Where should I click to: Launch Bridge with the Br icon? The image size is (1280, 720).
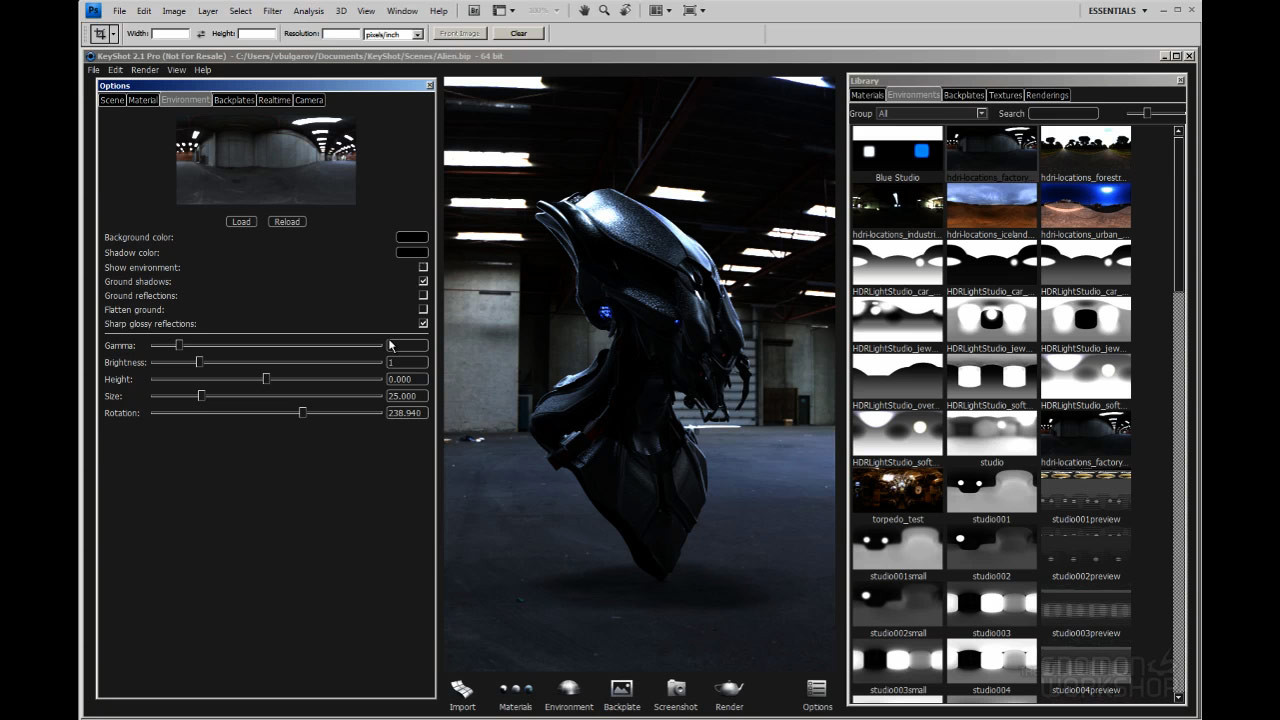[475, 10]
